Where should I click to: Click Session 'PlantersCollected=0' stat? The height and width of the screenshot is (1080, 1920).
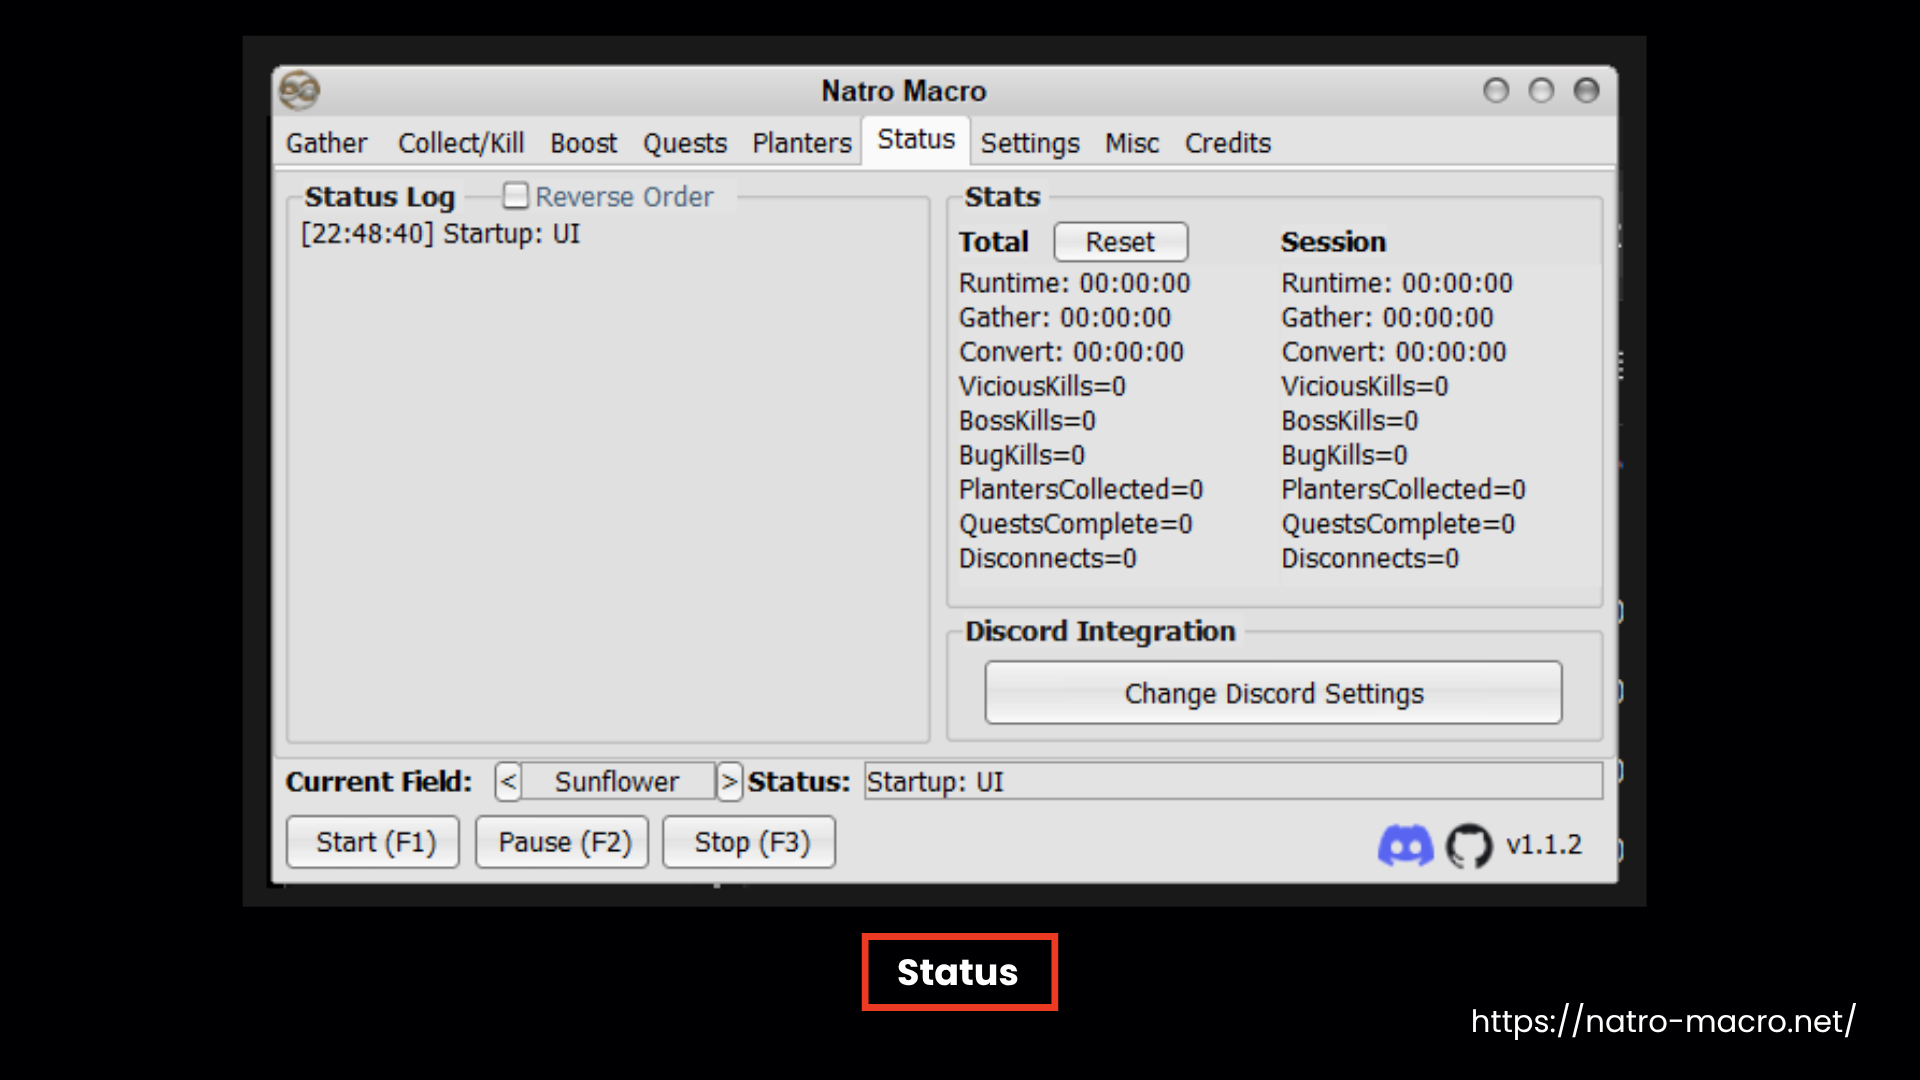(x=1403, y=490)
